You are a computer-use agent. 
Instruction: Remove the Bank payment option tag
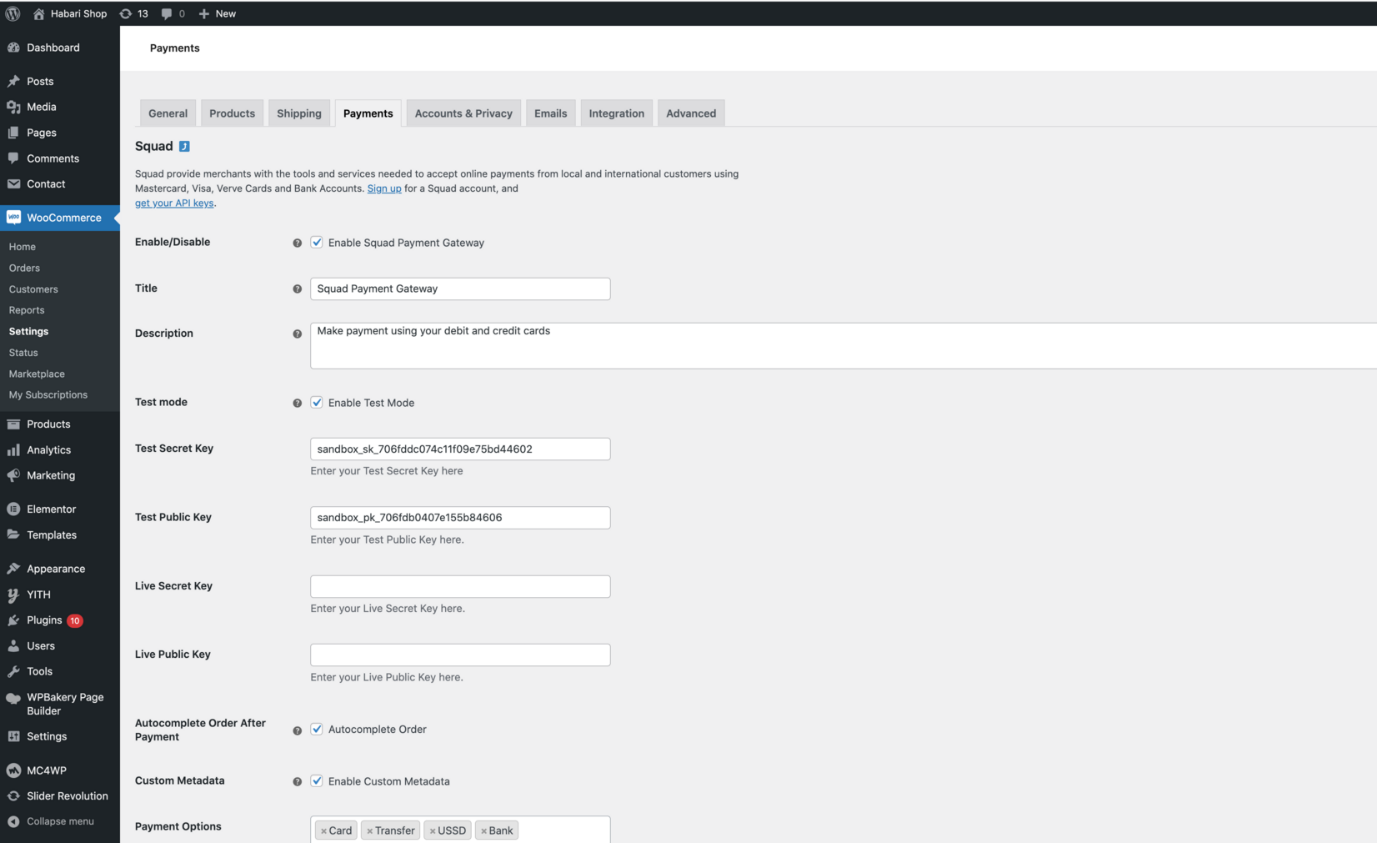[x=484, y=831]
